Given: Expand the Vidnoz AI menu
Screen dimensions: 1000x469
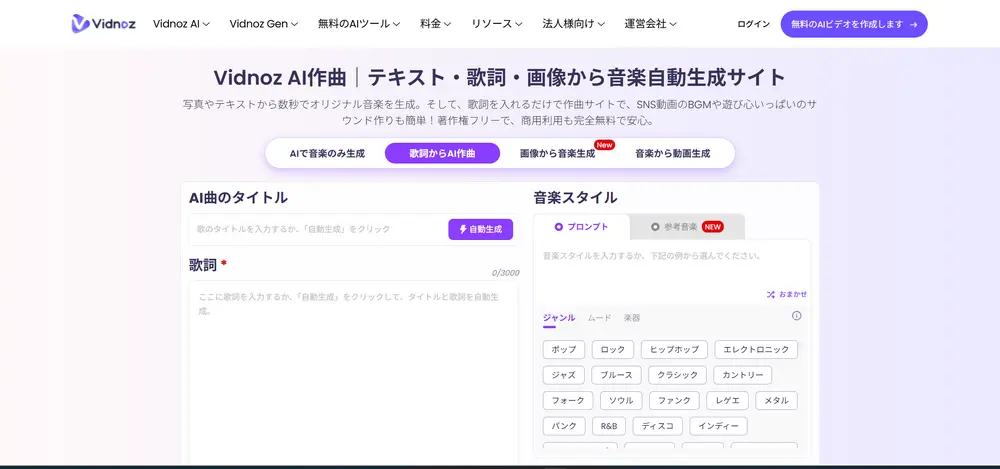Looking at the screenshot, I should [181, 24].
